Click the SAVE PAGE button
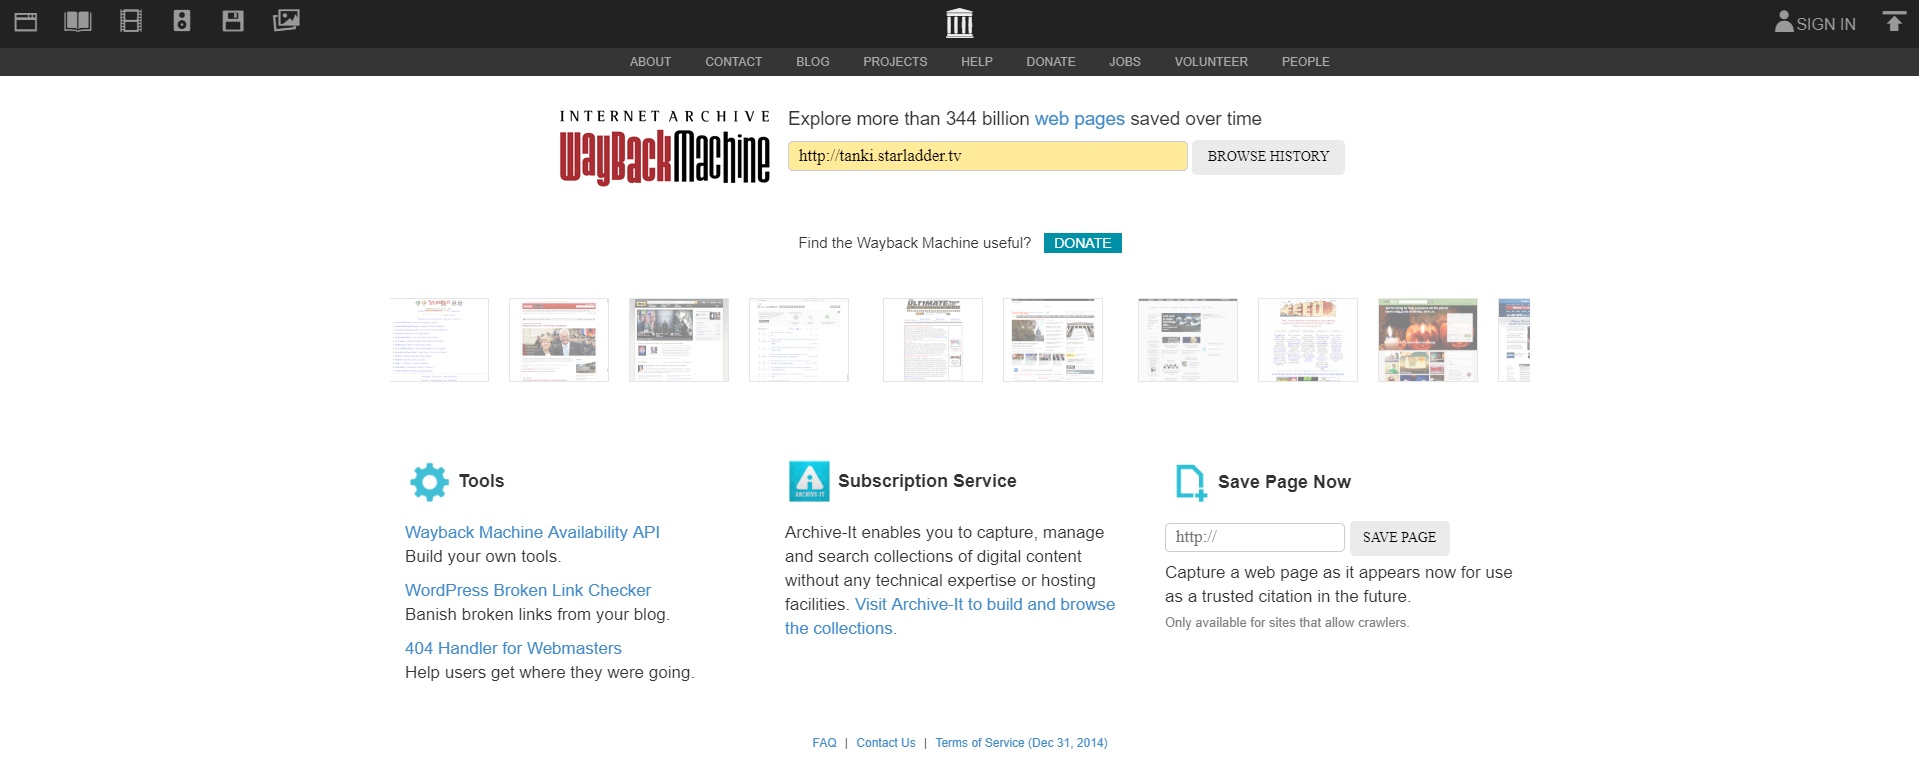 (1399, 538)
